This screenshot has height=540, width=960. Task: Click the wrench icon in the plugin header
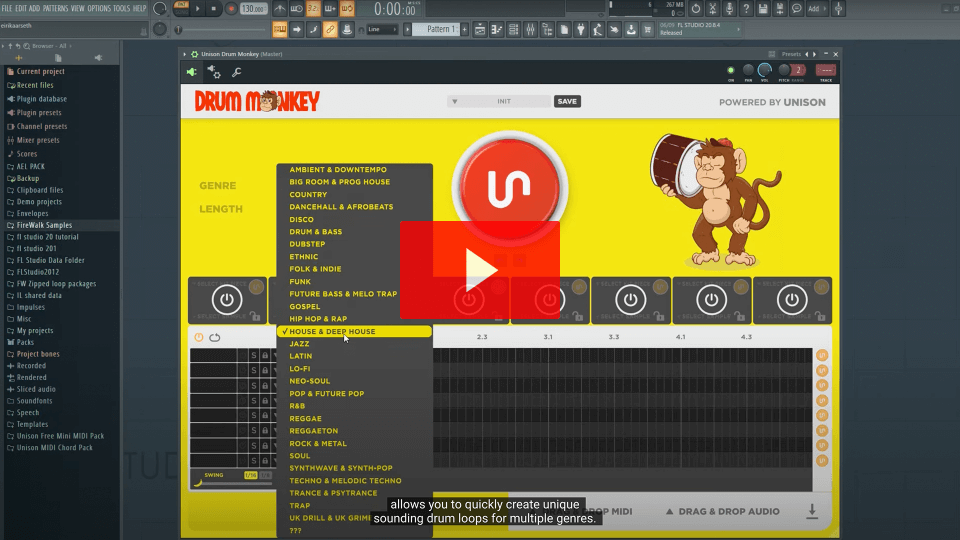coord(236,72)
